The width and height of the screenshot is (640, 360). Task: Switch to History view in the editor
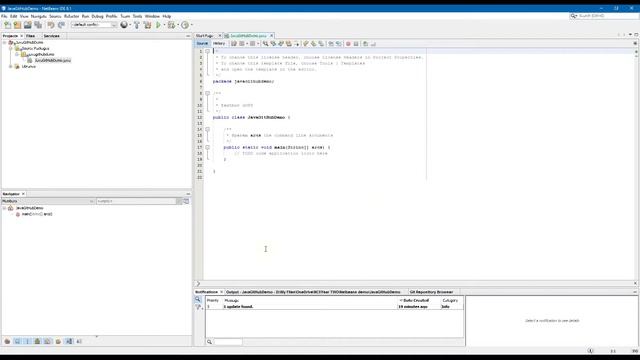pos(219,43)
